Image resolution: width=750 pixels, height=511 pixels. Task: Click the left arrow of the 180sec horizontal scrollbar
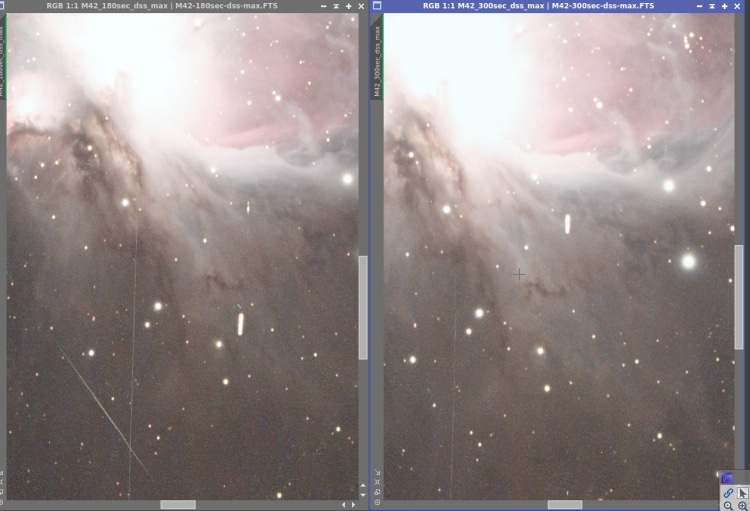(x=343, y=504)
